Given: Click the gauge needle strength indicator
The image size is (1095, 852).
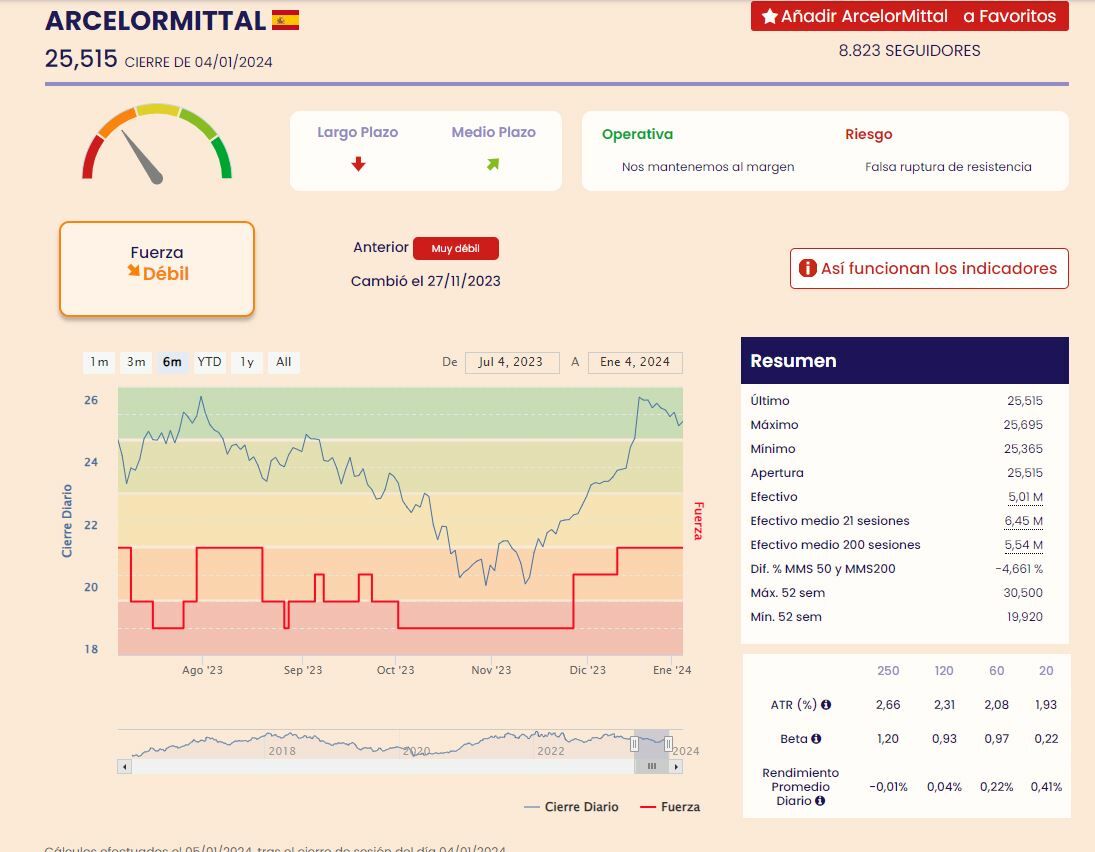Looking at the screenshot, I should click(142, 157).
